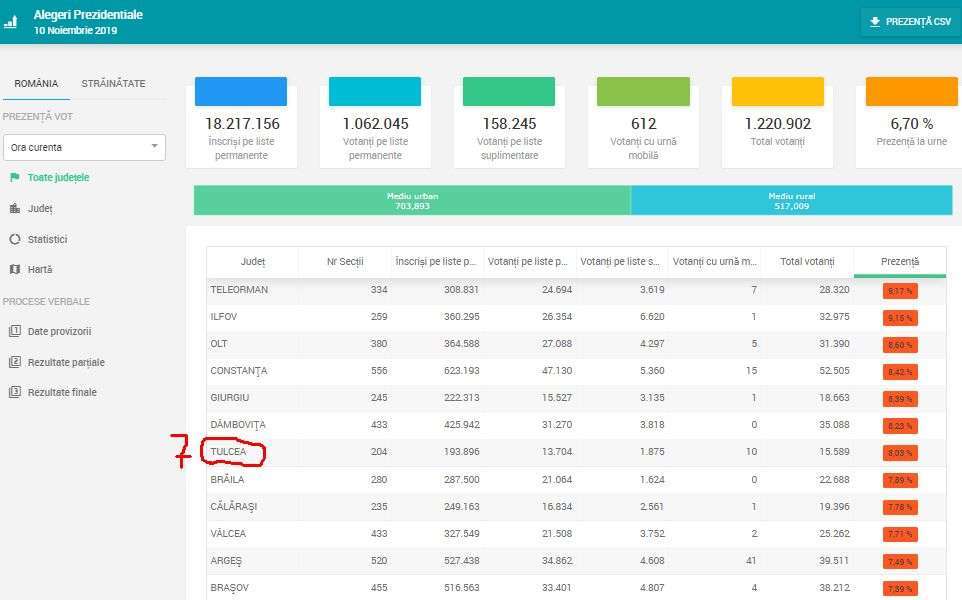Click the Date provizorii document icon

coord(15,331)
